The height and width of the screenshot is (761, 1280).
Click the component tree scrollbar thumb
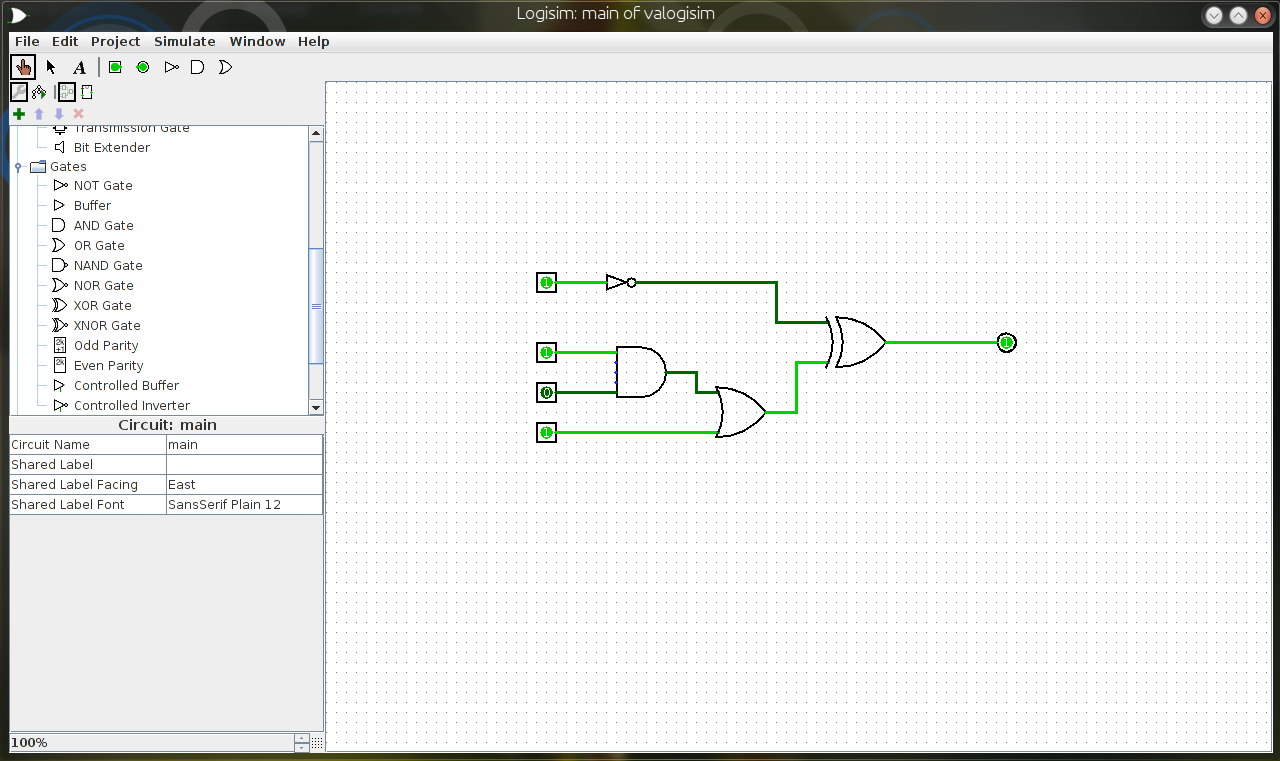pyautogui.click(x=316, y=306)
